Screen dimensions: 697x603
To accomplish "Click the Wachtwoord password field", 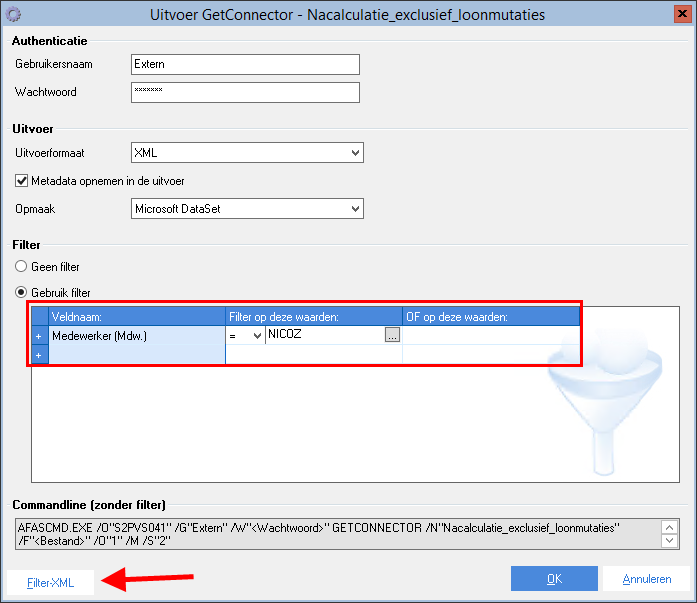I will pos(245,92).
